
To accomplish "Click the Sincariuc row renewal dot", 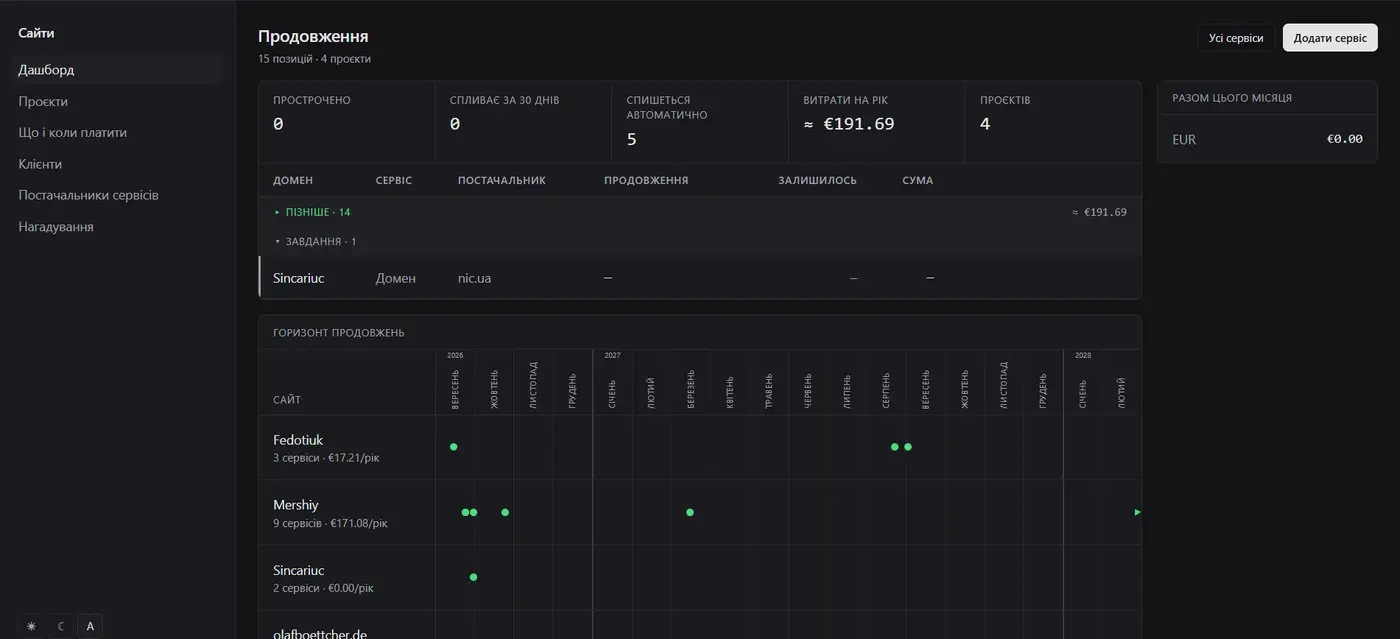I will click(x=473, y=577).
